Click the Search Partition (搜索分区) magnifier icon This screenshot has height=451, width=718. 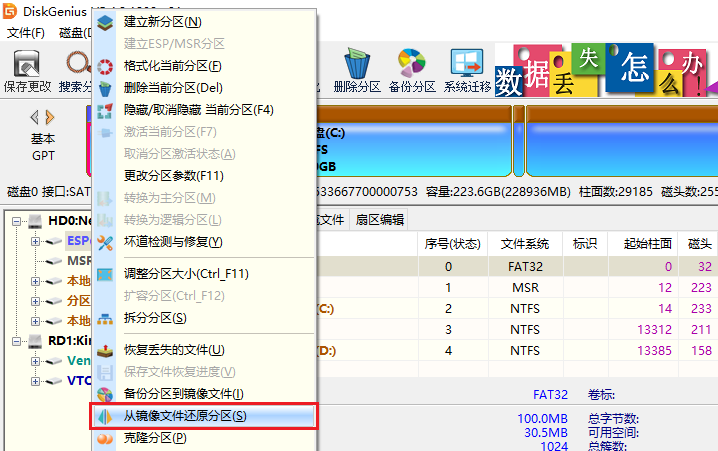(78, 62)
